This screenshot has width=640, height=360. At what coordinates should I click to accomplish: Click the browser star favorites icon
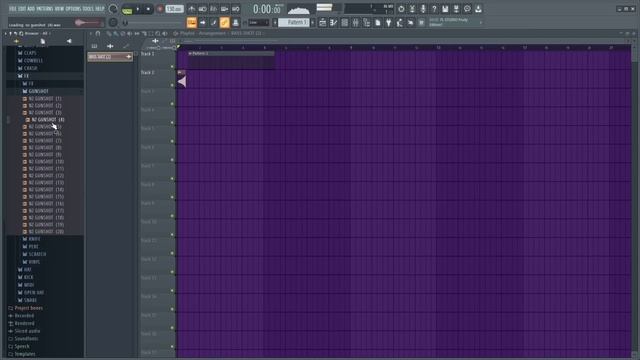[x=16, y=41]
